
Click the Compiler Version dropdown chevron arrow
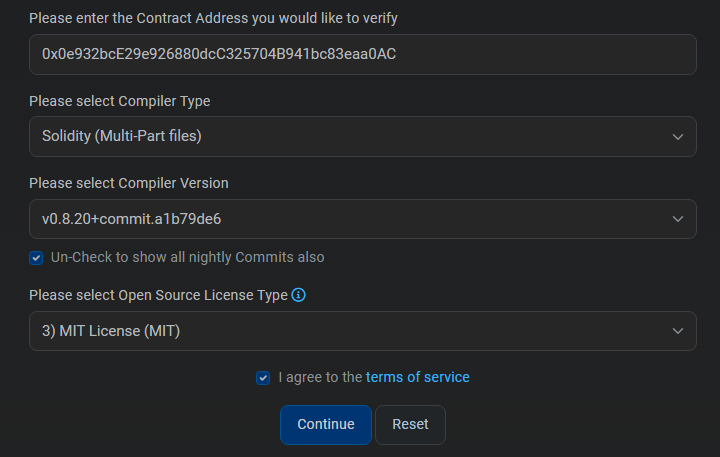point(678,219)
